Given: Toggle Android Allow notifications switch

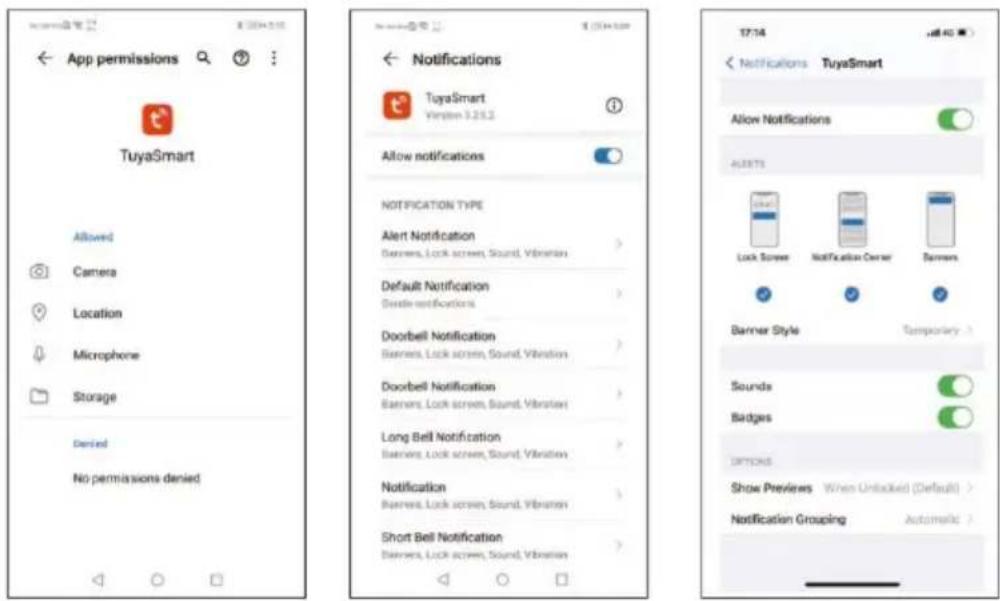Looking at the screenshot, I should point(608,156).
